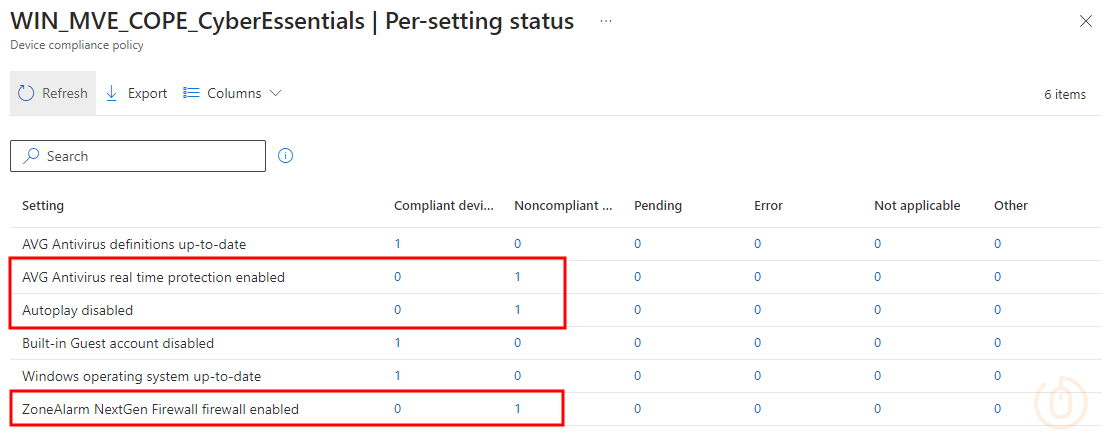Viewport: 1106px width, 448px height.
Task: Click the Pending column header
Action: pyautogui.click(x=658, y=206)
